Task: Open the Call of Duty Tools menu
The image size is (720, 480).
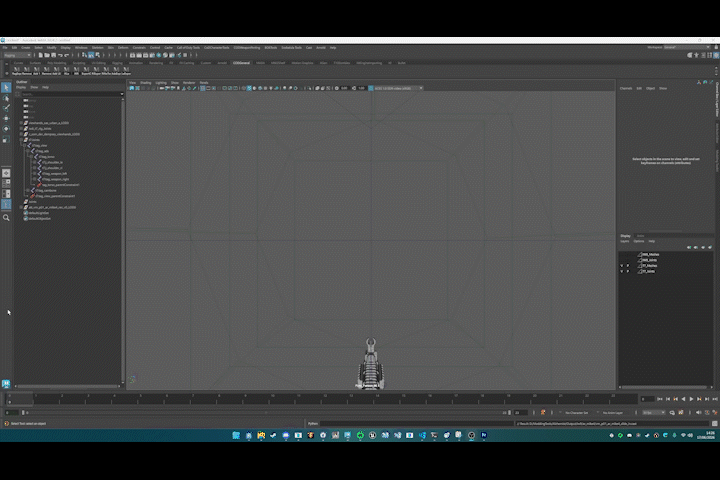Action: coord(188,47)
